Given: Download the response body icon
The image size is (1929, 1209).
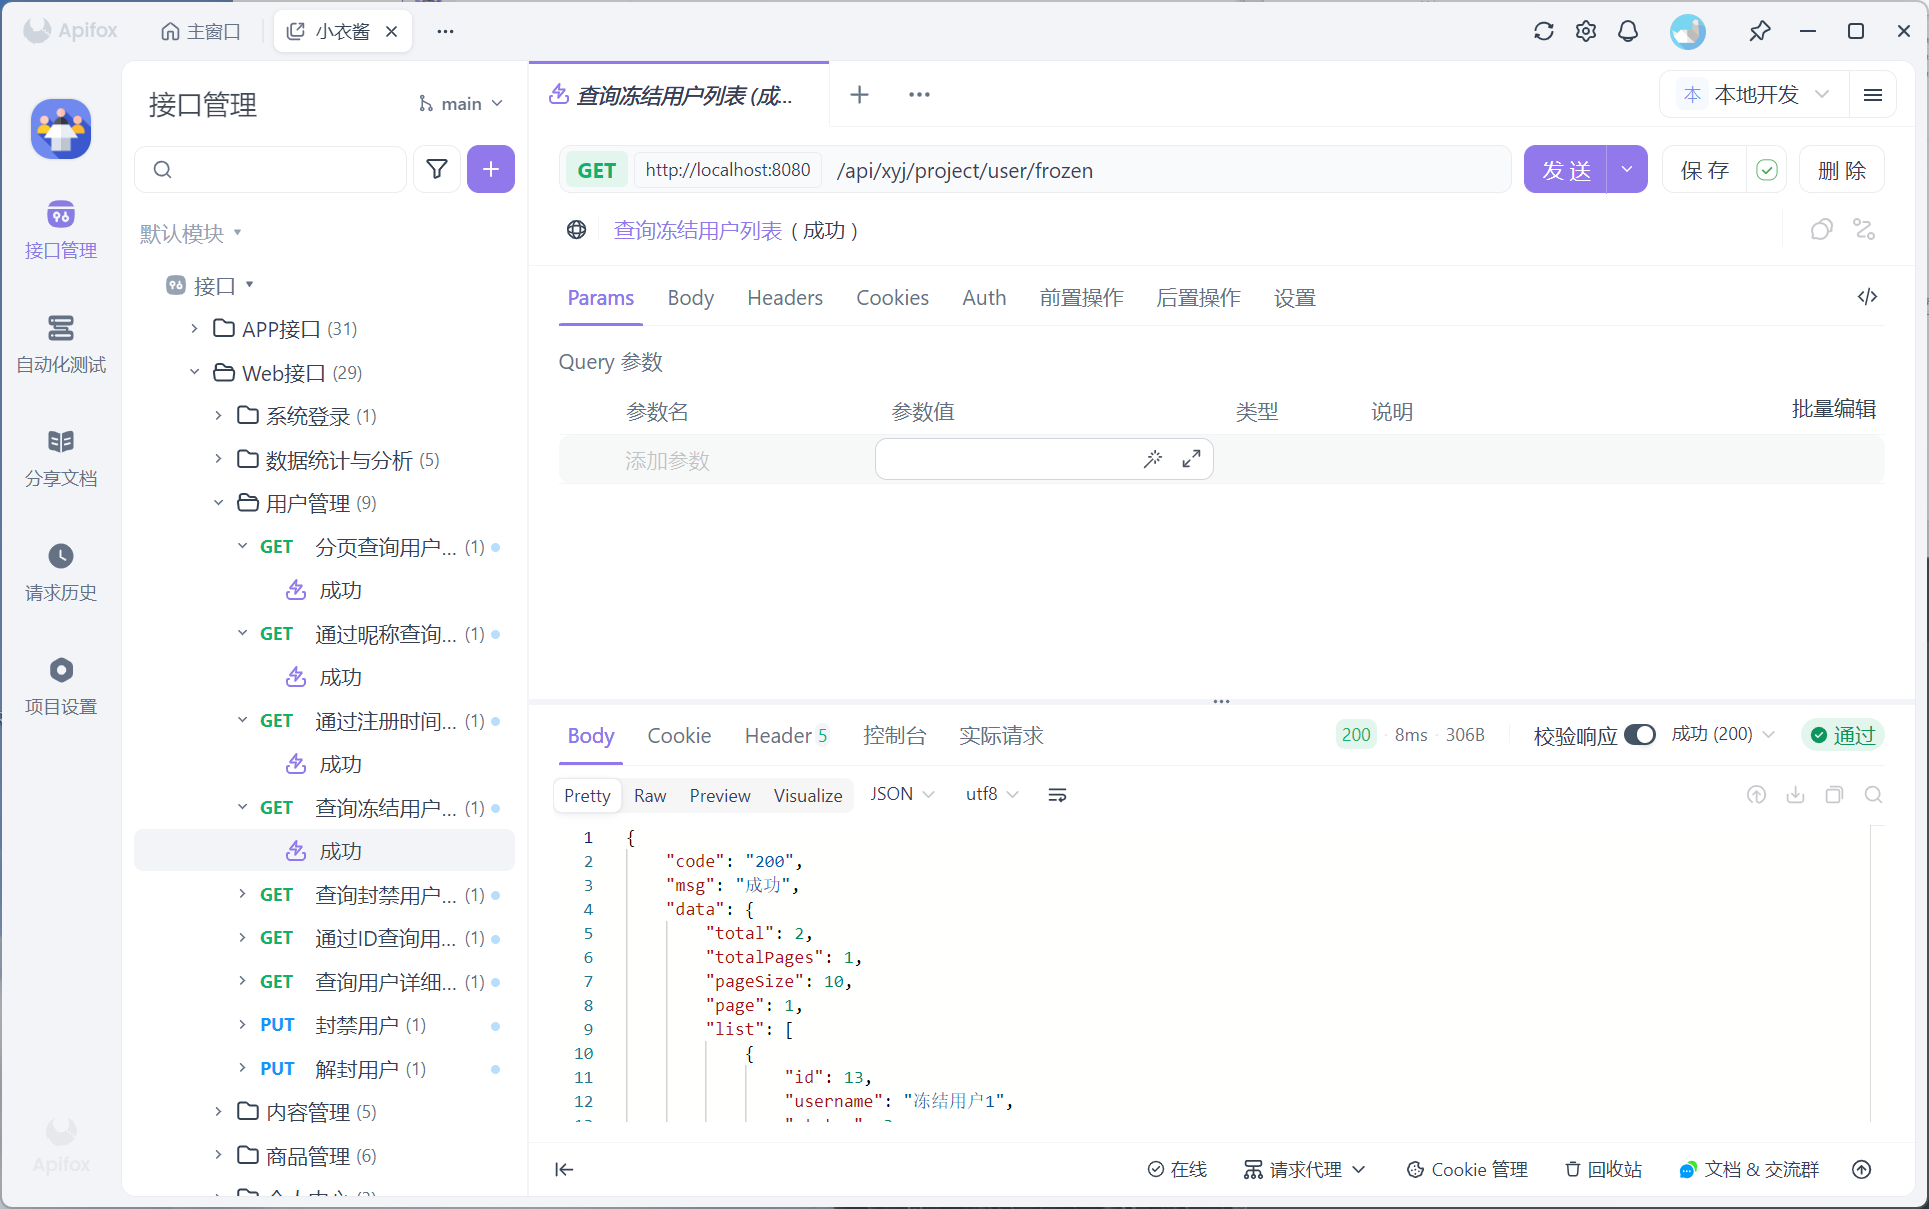Looking at the screenshot, I should [x=1795, y=795].
